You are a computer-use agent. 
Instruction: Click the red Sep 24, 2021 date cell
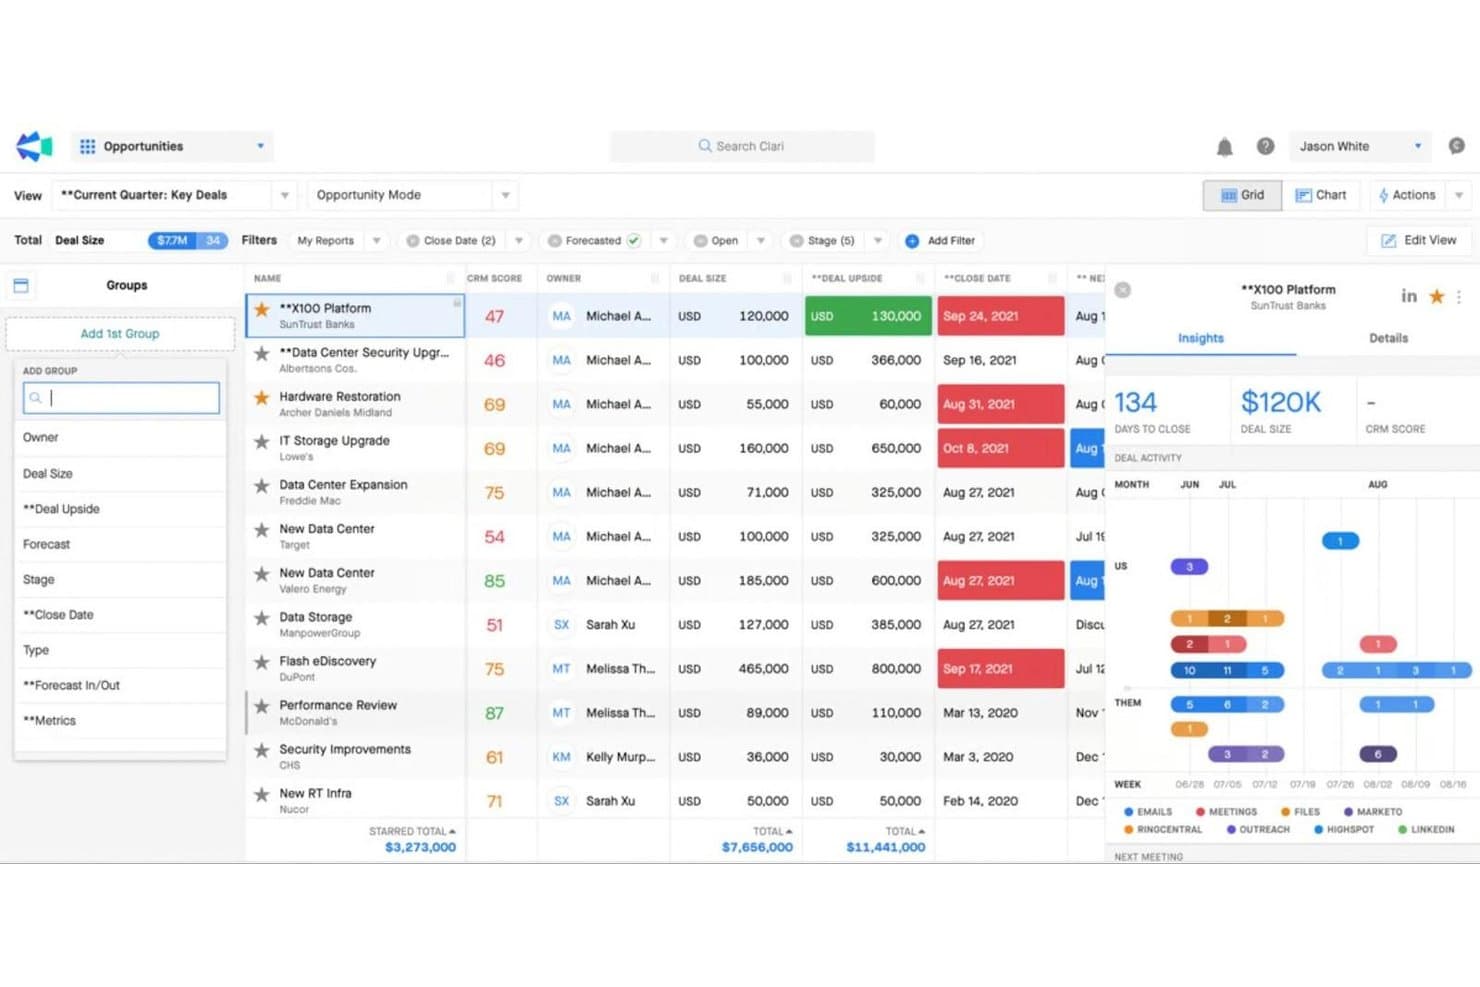coord(1000,316)
